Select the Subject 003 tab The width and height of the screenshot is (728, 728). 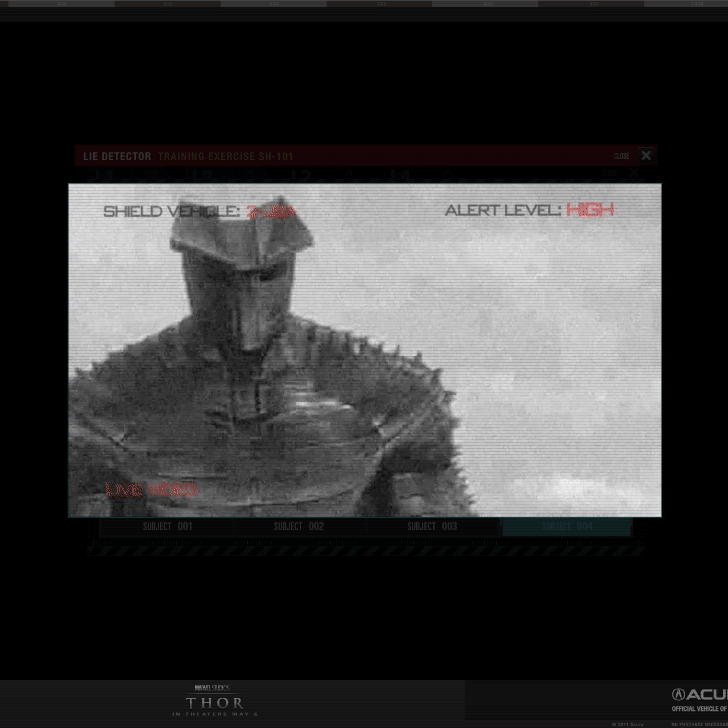[x=432, y=526]
